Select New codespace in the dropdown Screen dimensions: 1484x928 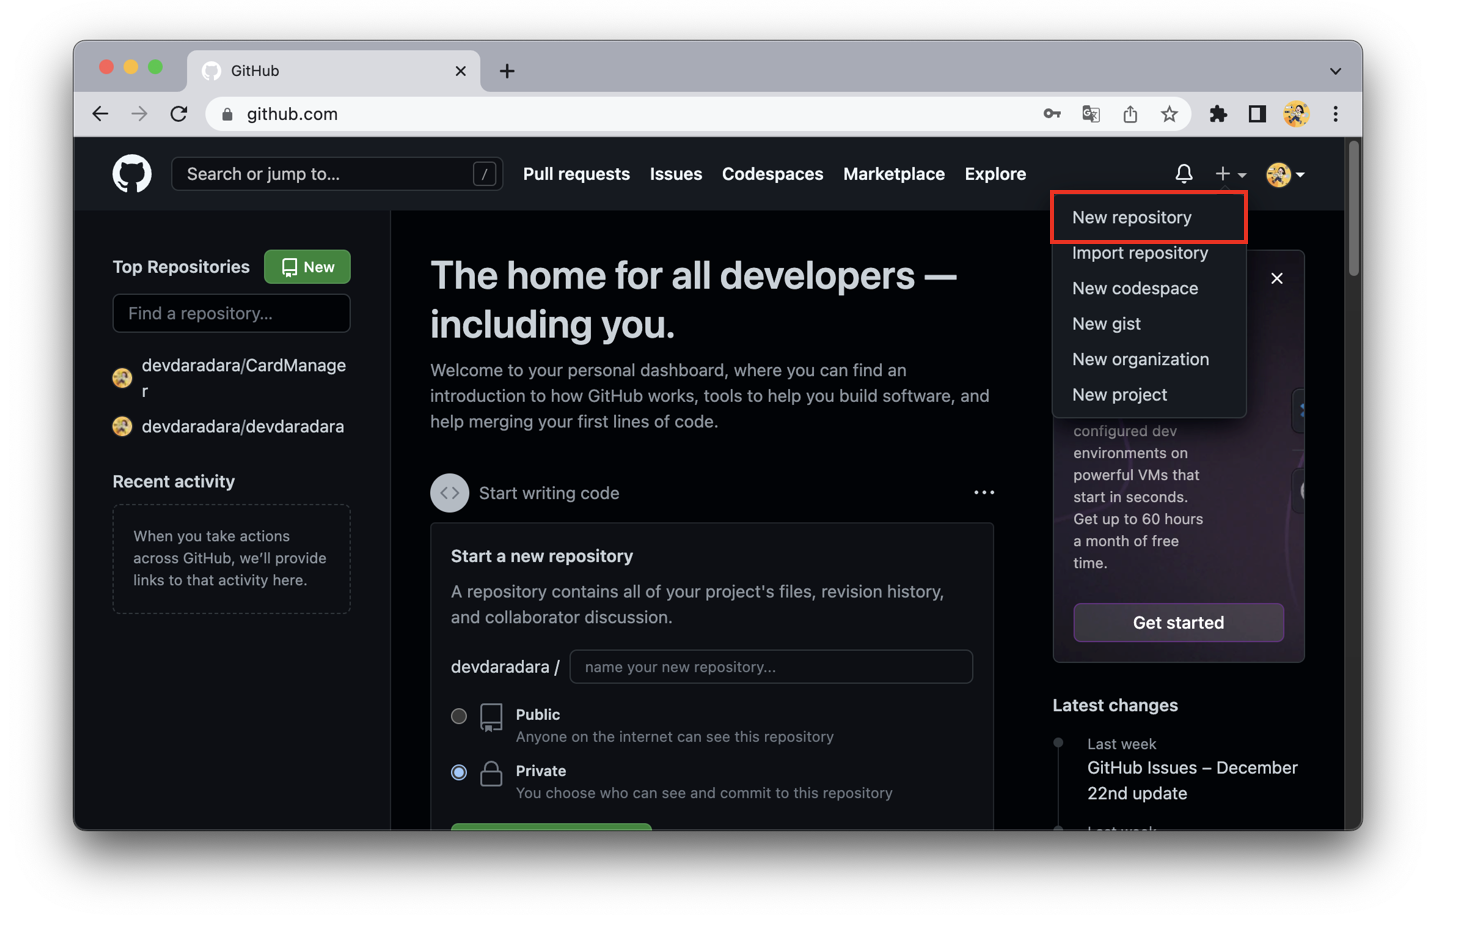tap(1149, 288)
